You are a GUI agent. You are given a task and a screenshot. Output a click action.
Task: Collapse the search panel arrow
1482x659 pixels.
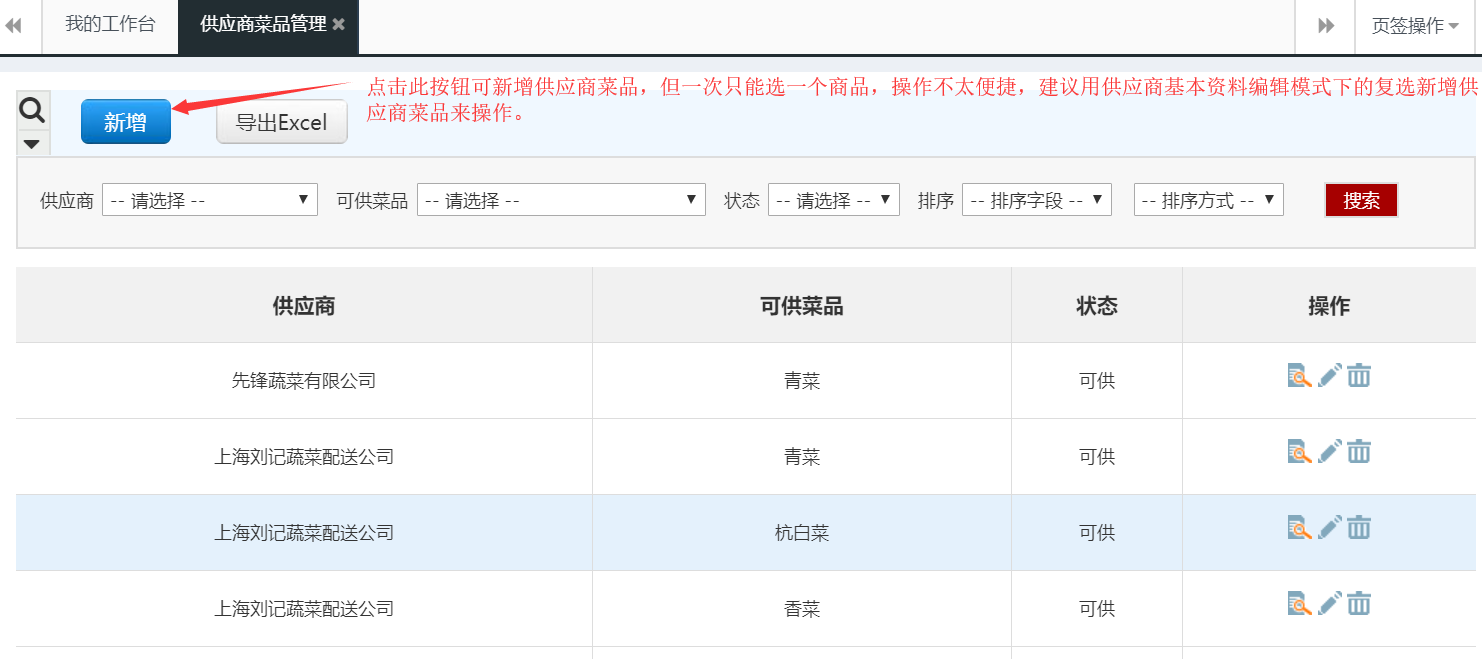[x=32, y=144]
